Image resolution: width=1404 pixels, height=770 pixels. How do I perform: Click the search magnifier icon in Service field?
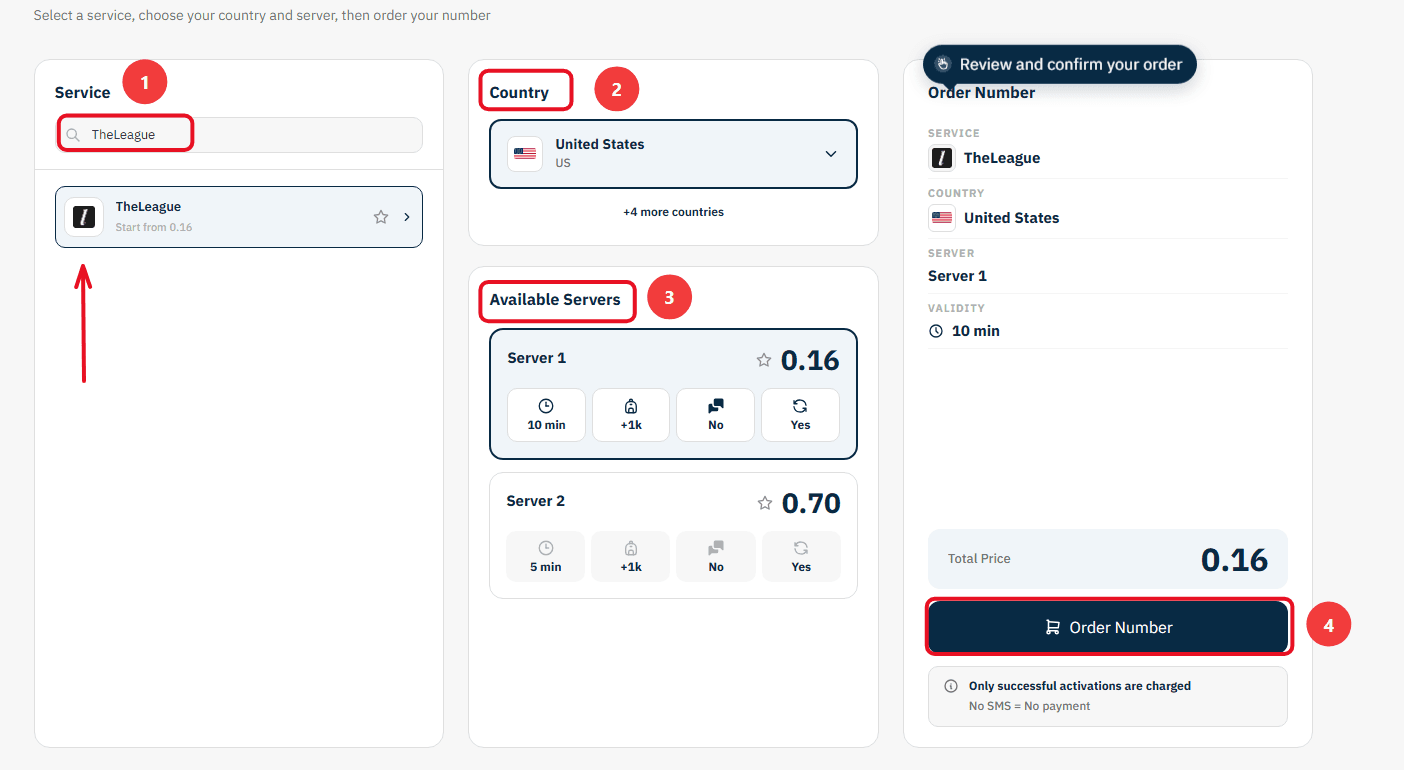coord(73,135)
